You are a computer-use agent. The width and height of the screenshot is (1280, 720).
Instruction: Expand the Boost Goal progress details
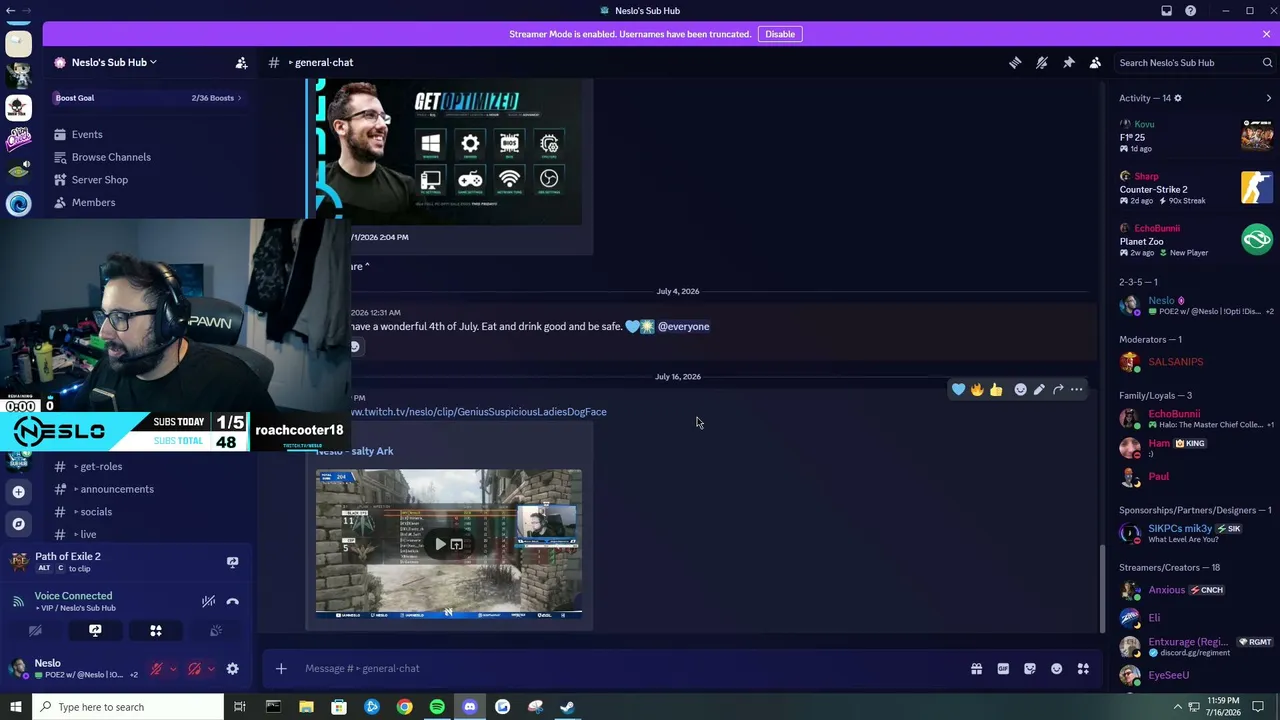[148, 98]
